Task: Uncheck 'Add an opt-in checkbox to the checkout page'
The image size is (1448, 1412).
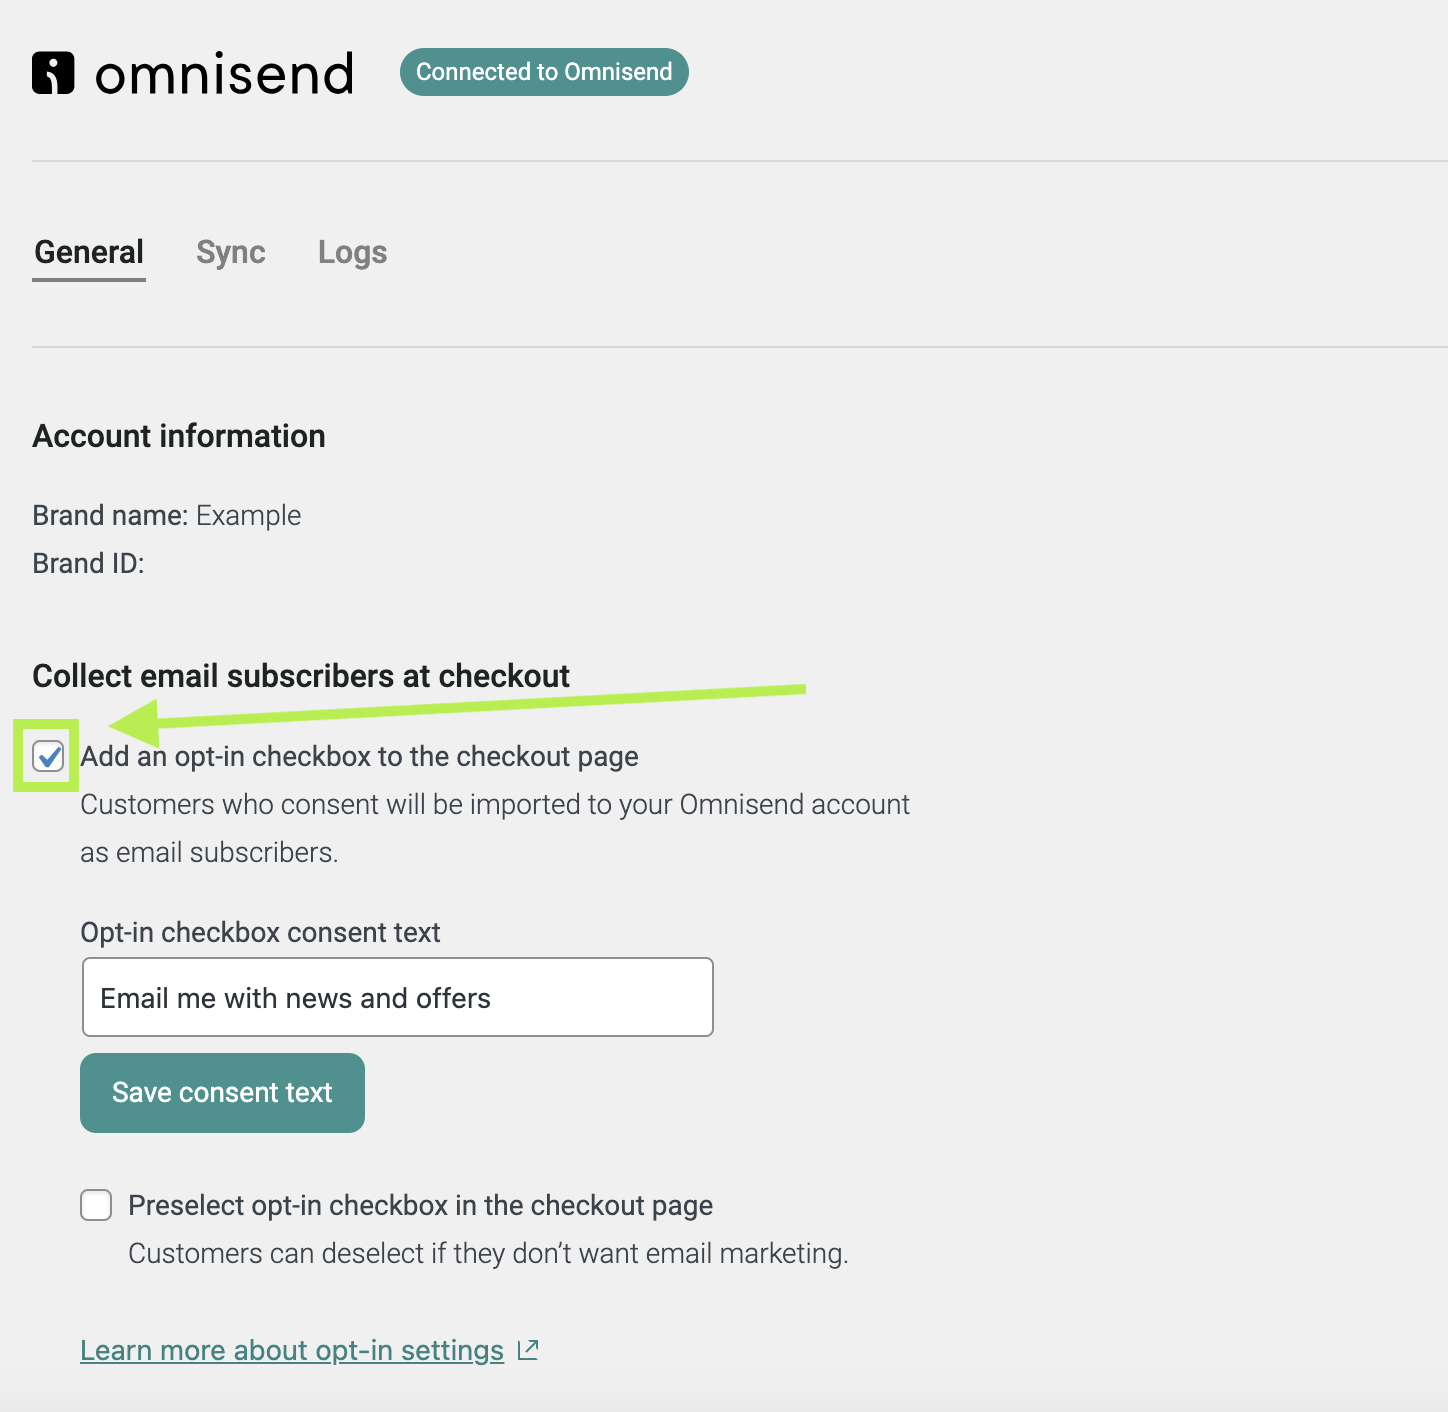Action: tap(46, 757)
